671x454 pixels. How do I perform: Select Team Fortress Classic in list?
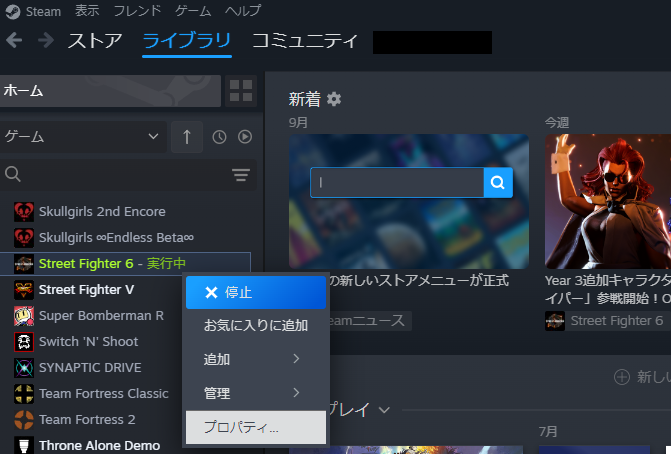[104, 394]
